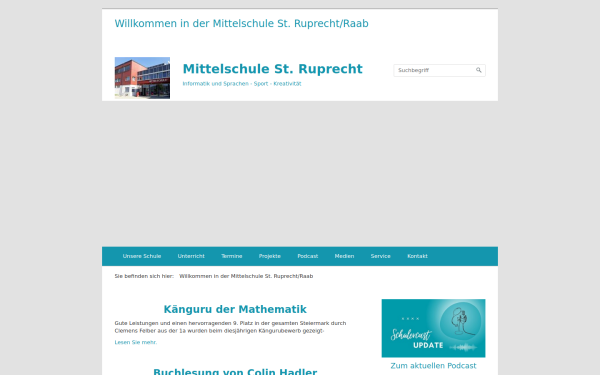Open the Termine menu item
Screen dimensions: 600x375
pos(232,256)
